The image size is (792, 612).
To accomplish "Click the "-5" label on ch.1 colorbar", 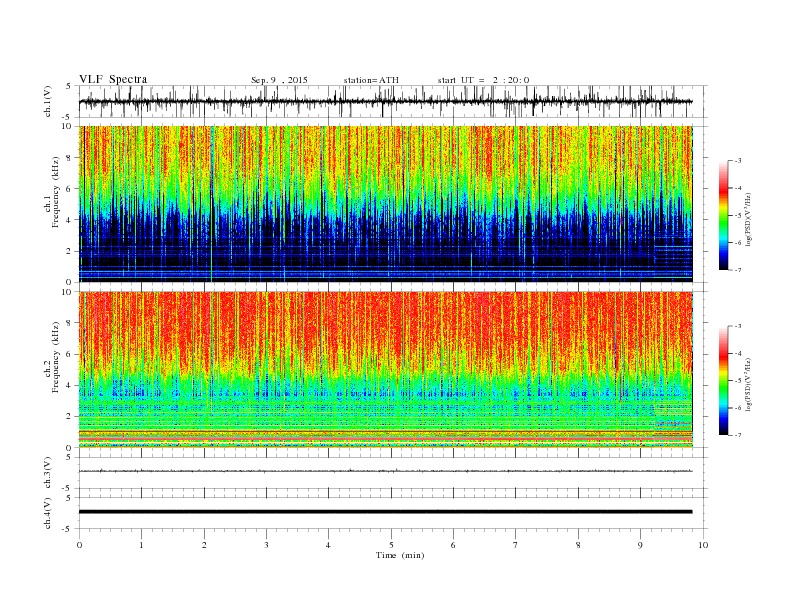I will (x=737, y=215).
